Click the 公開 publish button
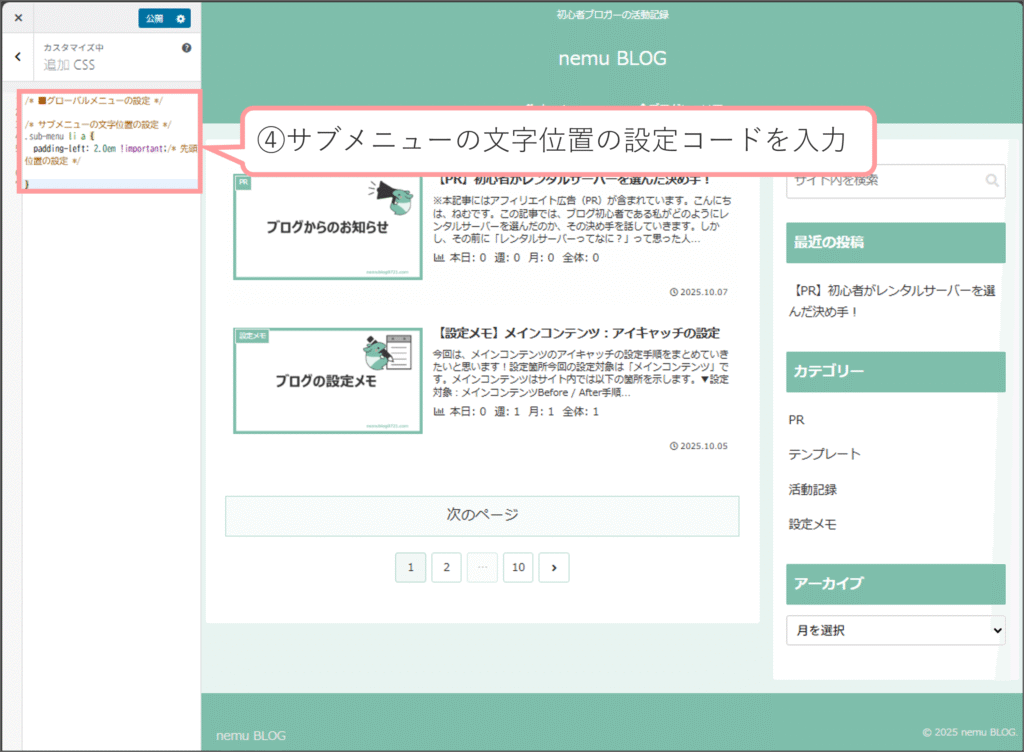The image size is (1024, 752). tap(153, 18)
